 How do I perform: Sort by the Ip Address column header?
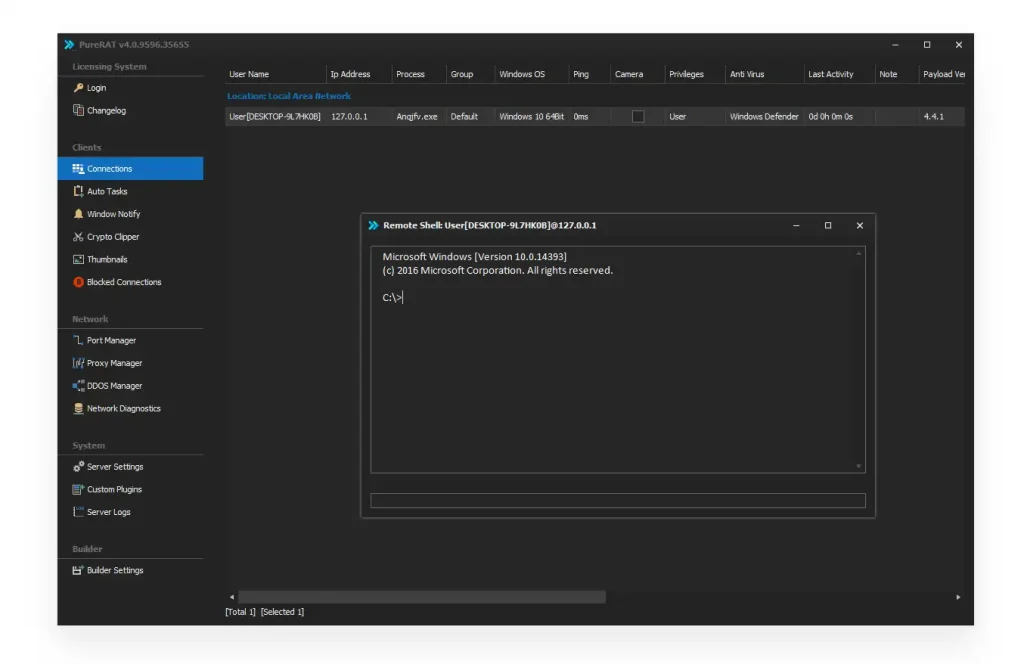click(350, 74)
